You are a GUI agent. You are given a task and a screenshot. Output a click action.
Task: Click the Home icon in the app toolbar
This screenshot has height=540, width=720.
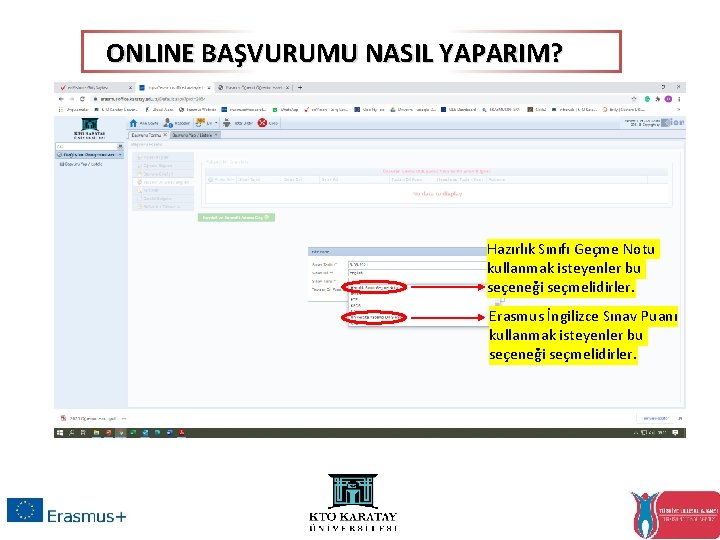tap(134, 123)
